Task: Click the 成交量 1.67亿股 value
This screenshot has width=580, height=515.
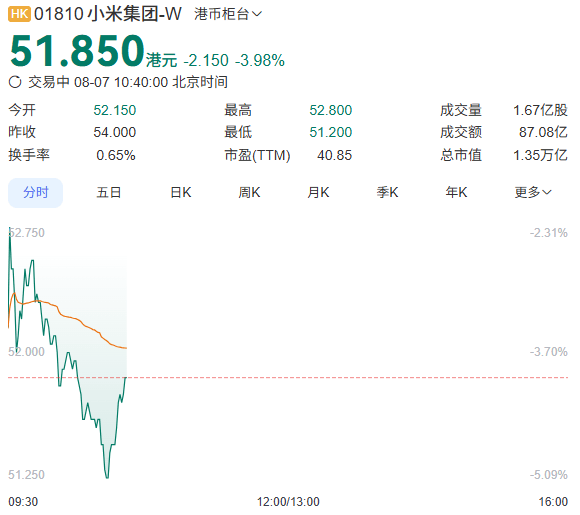Action: click(x=540, y=110)
